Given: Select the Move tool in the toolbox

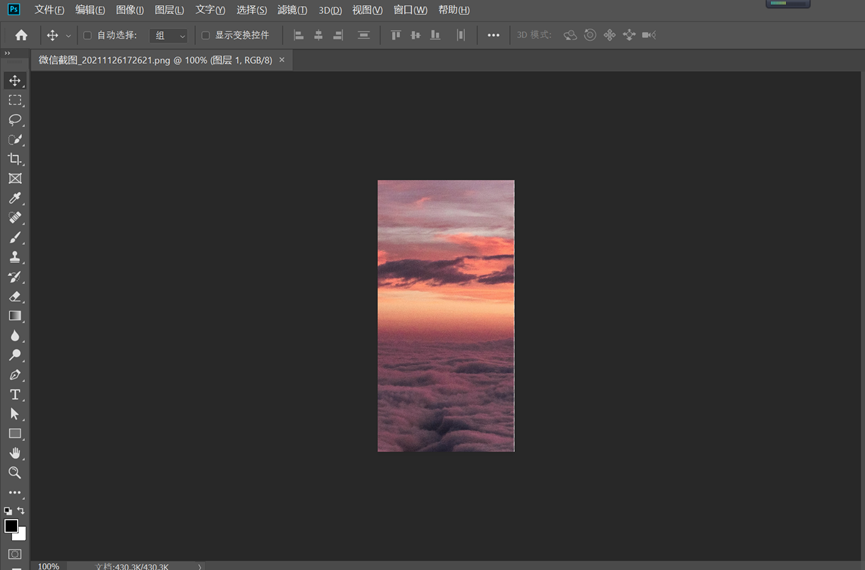Looking at the screenshot, I should coord(15,81).
